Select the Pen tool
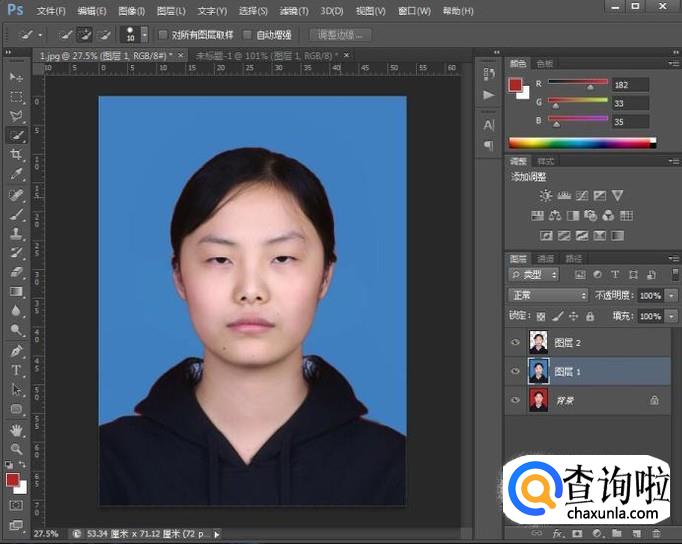This screenshot has height=544, width=682. pyautogui.click(x=16, y=351)
